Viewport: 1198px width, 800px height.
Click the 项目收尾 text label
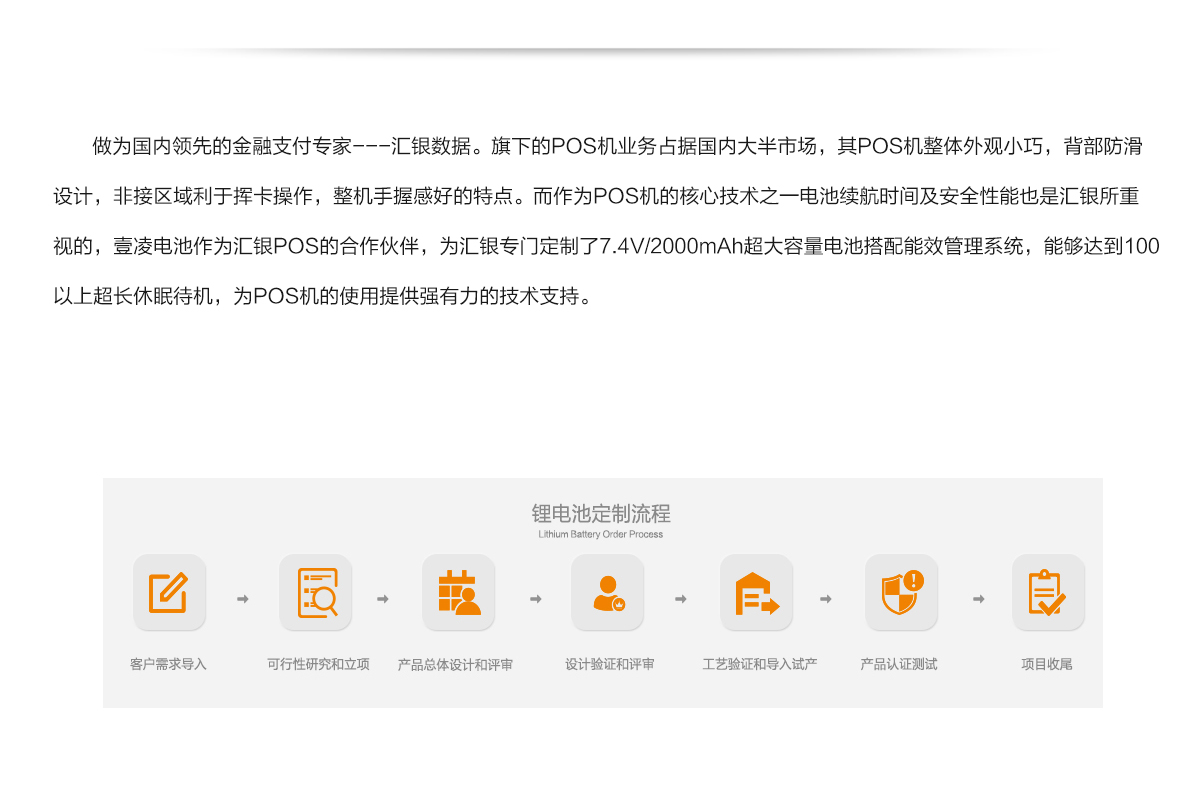pos(1046,664)
